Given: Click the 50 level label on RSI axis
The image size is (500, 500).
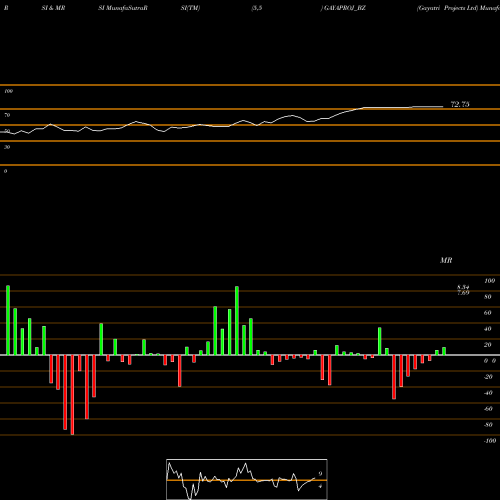Looking at the screenshot, I should click(7, 131).
